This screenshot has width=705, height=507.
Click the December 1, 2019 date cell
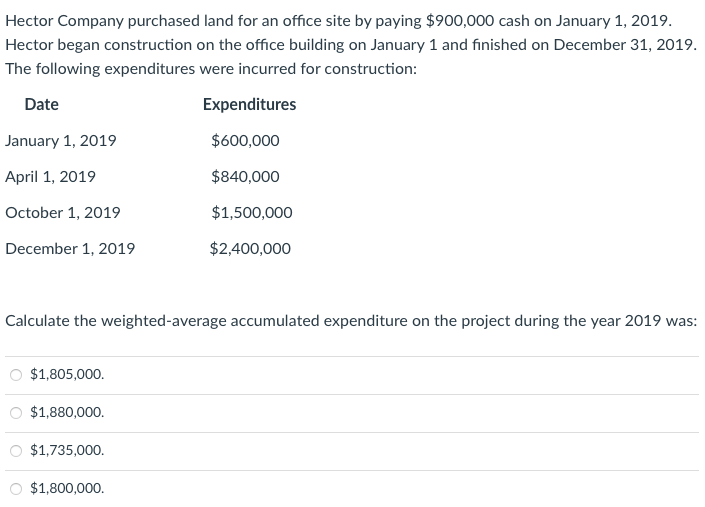pos(70,249)
